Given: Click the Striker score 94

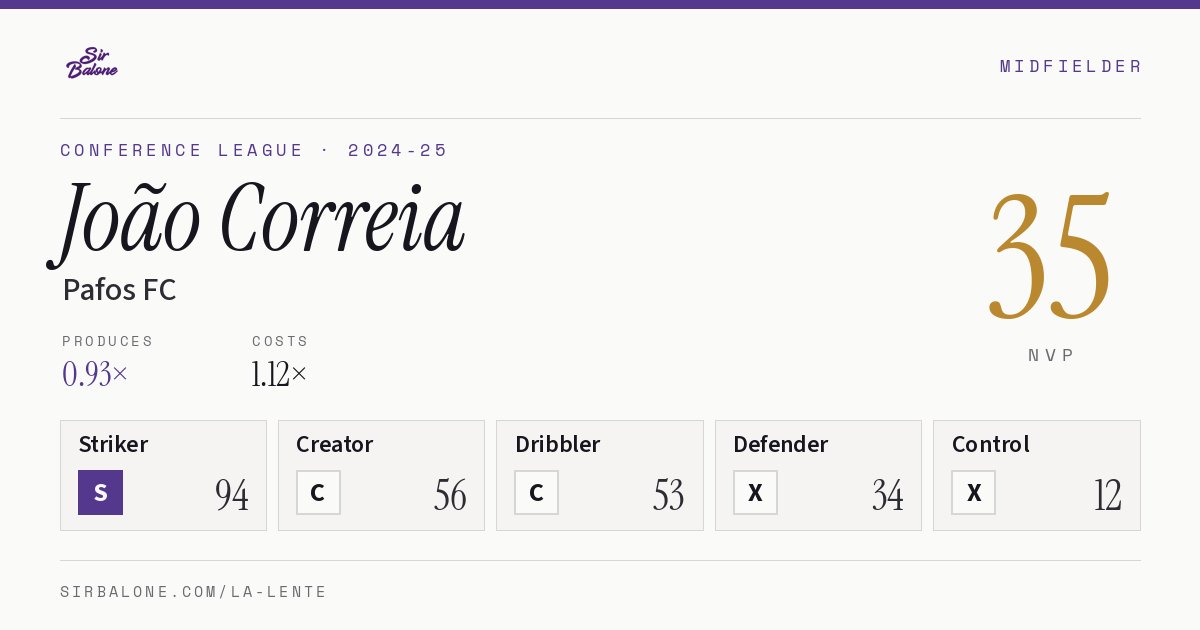Looking at the screenshot, I should tap(232, 494).
